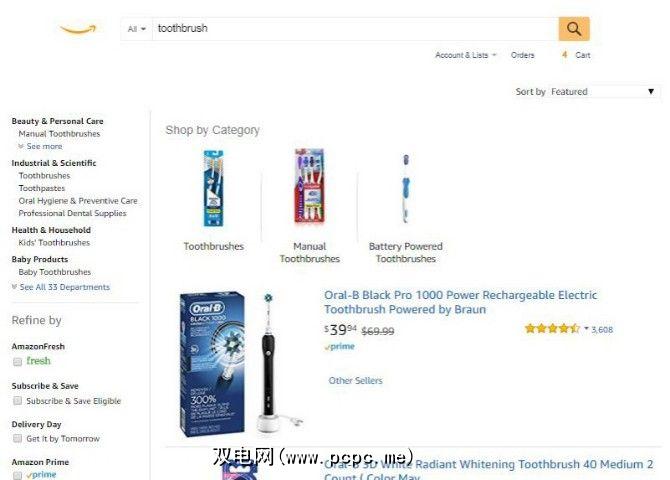670x480 pixels.
Task: Expand See more under Beauty & Personal Care
Action: (41, 146)
